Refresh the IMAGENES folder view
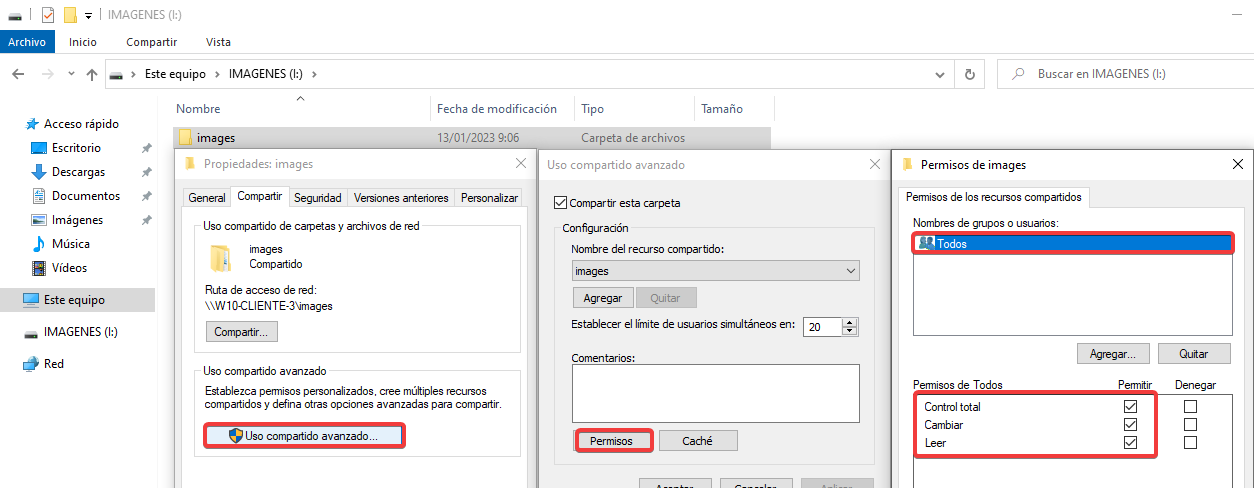 tap(969, 74)
